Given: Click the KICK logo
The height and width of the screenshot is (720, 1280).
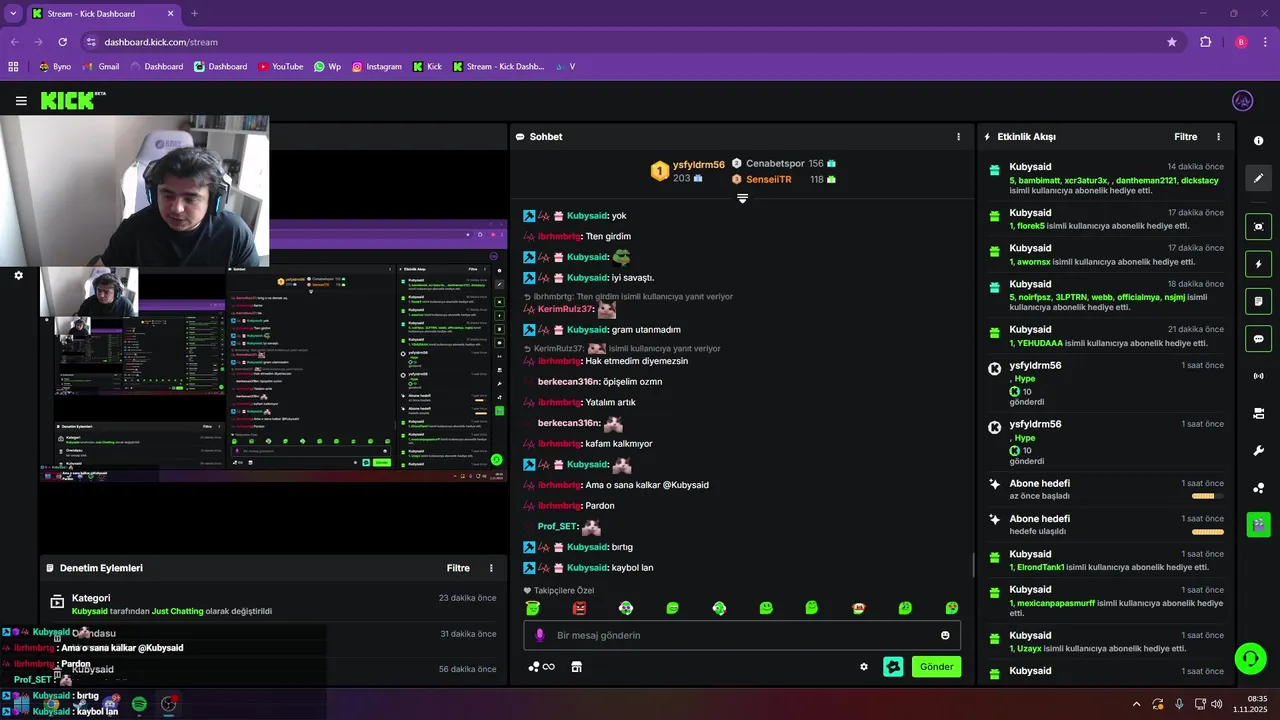Looking at the screenshot, I should tap(73, 100).
